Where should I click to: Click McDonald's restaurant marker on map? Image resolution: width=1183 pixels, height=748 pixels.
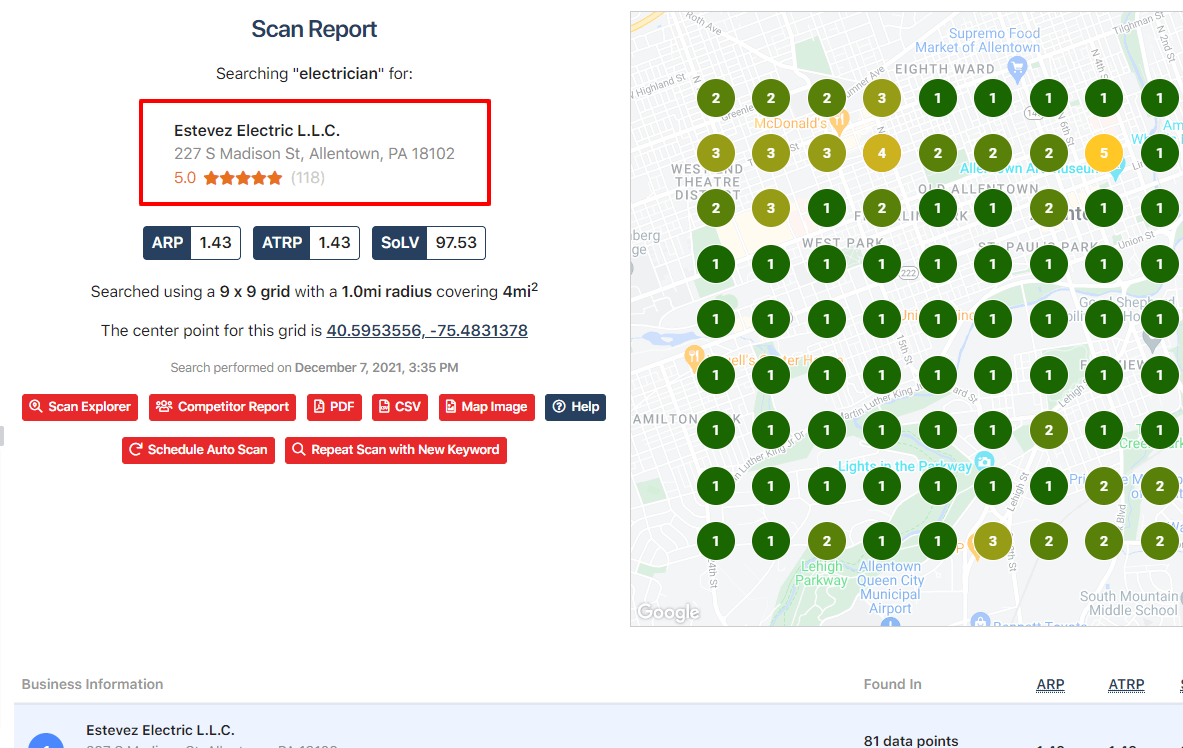tap(840, 121)
